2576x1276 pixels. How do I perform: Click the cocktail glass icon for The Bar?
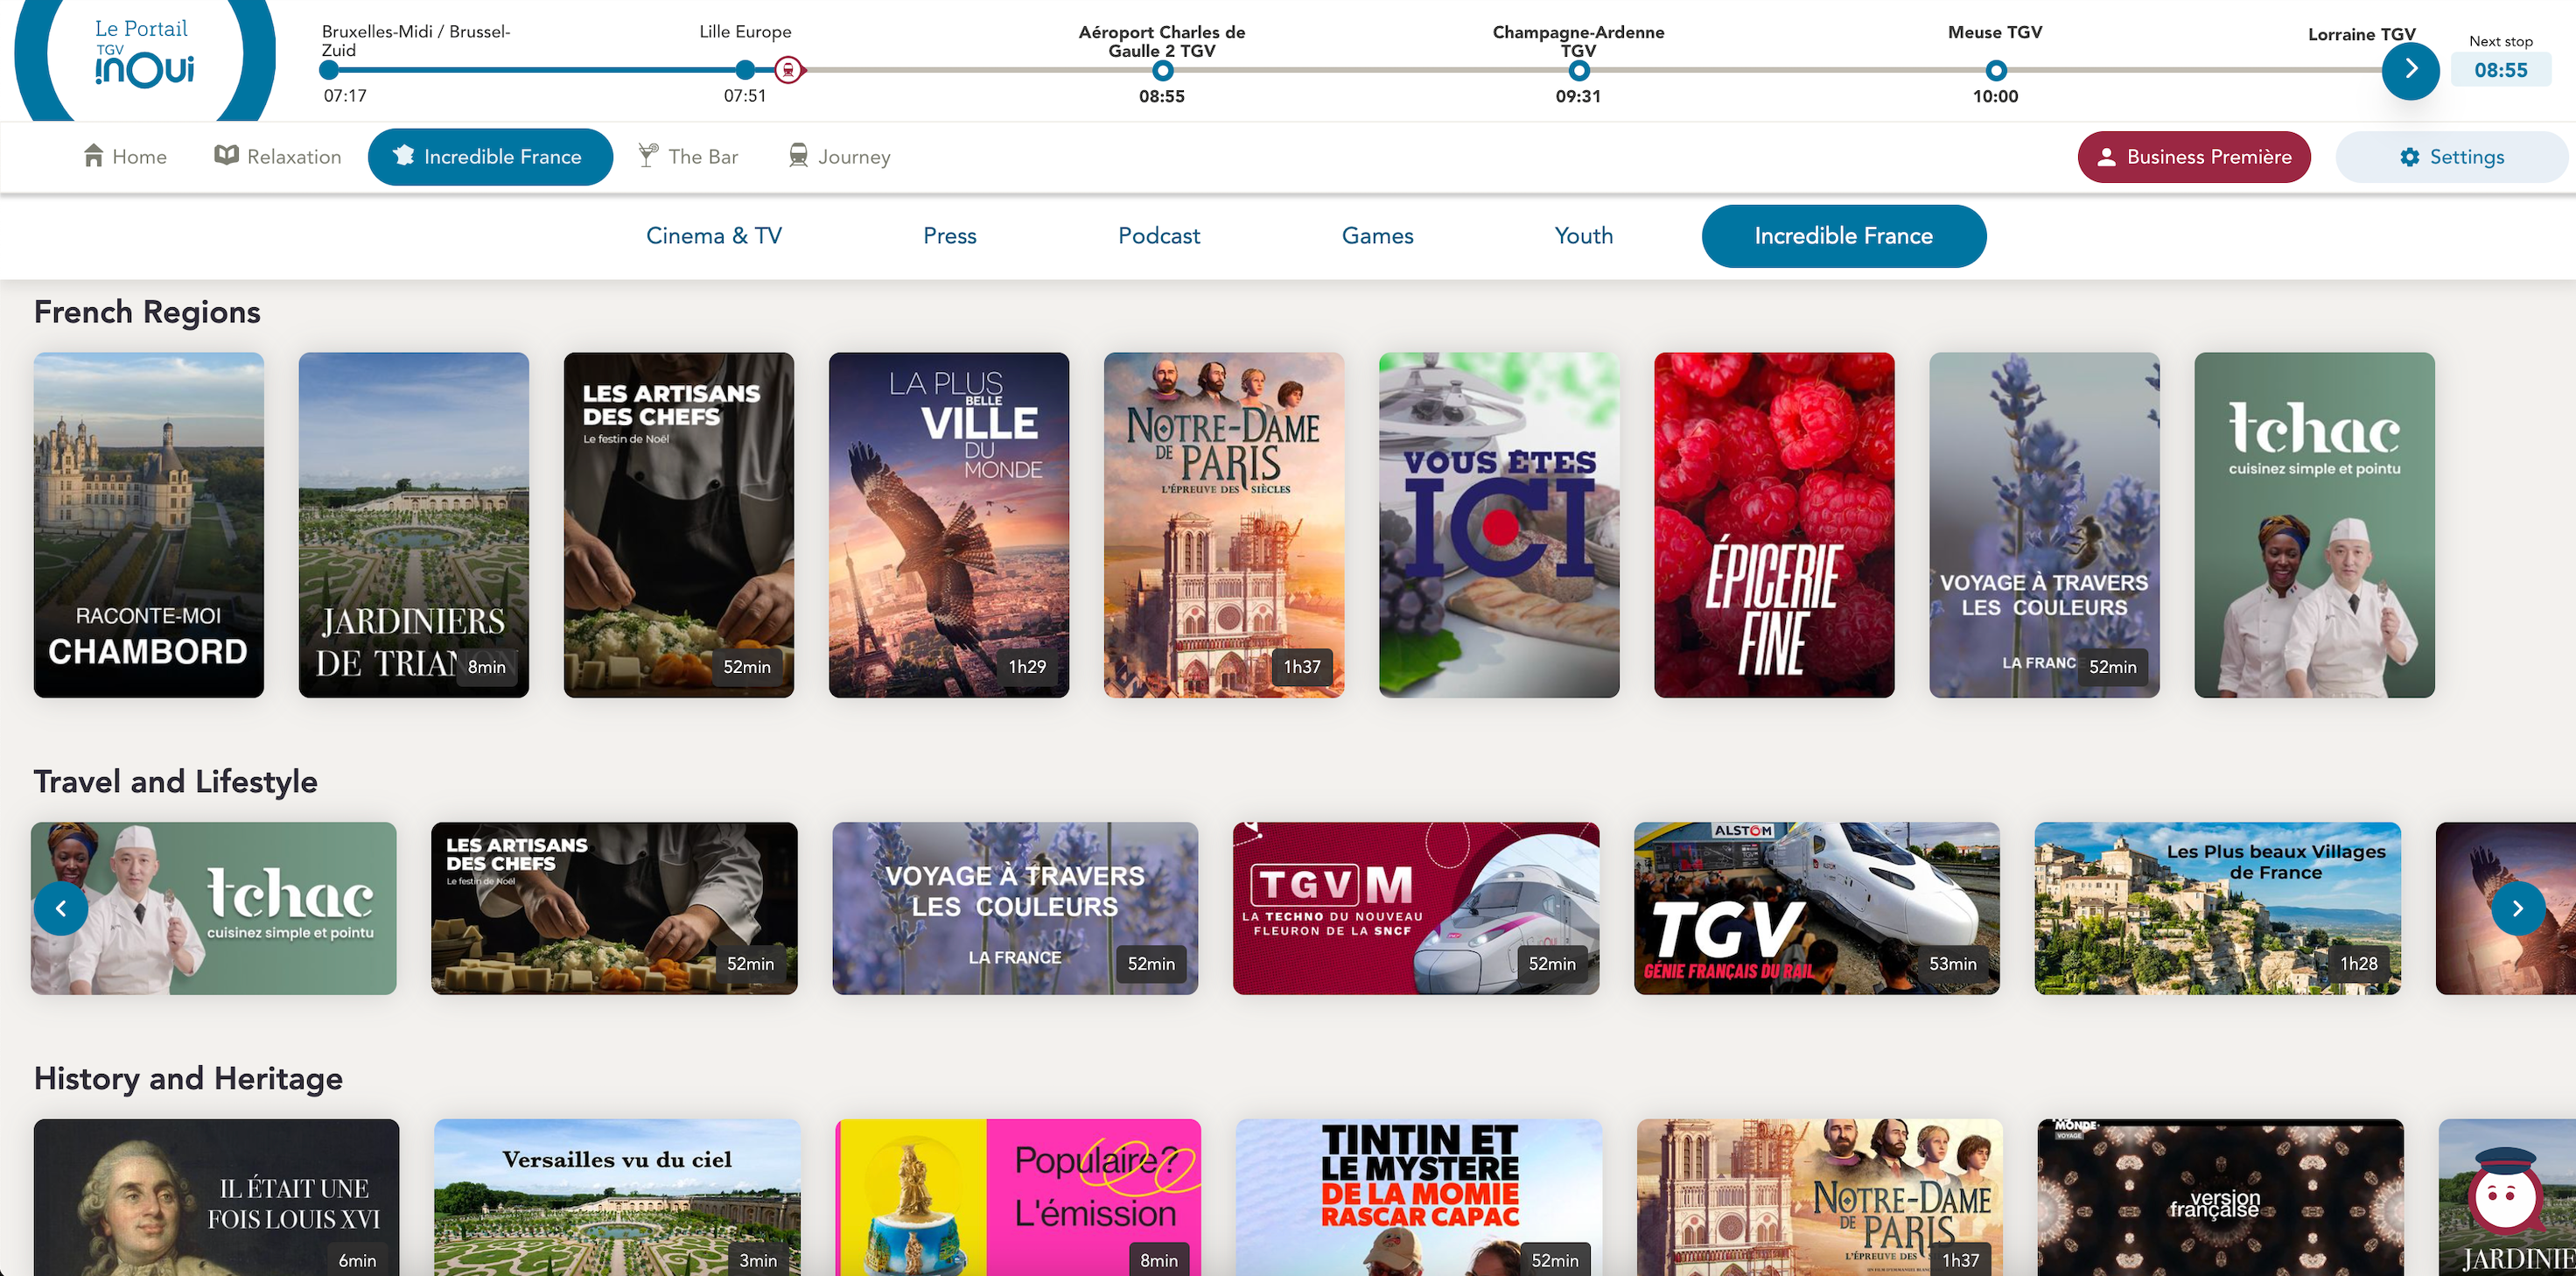point(648,155)
